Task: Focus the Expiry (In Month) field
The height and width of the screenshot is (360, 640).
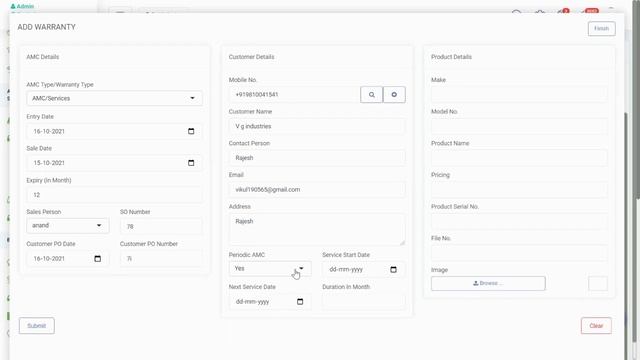Action: coord(114,195)
